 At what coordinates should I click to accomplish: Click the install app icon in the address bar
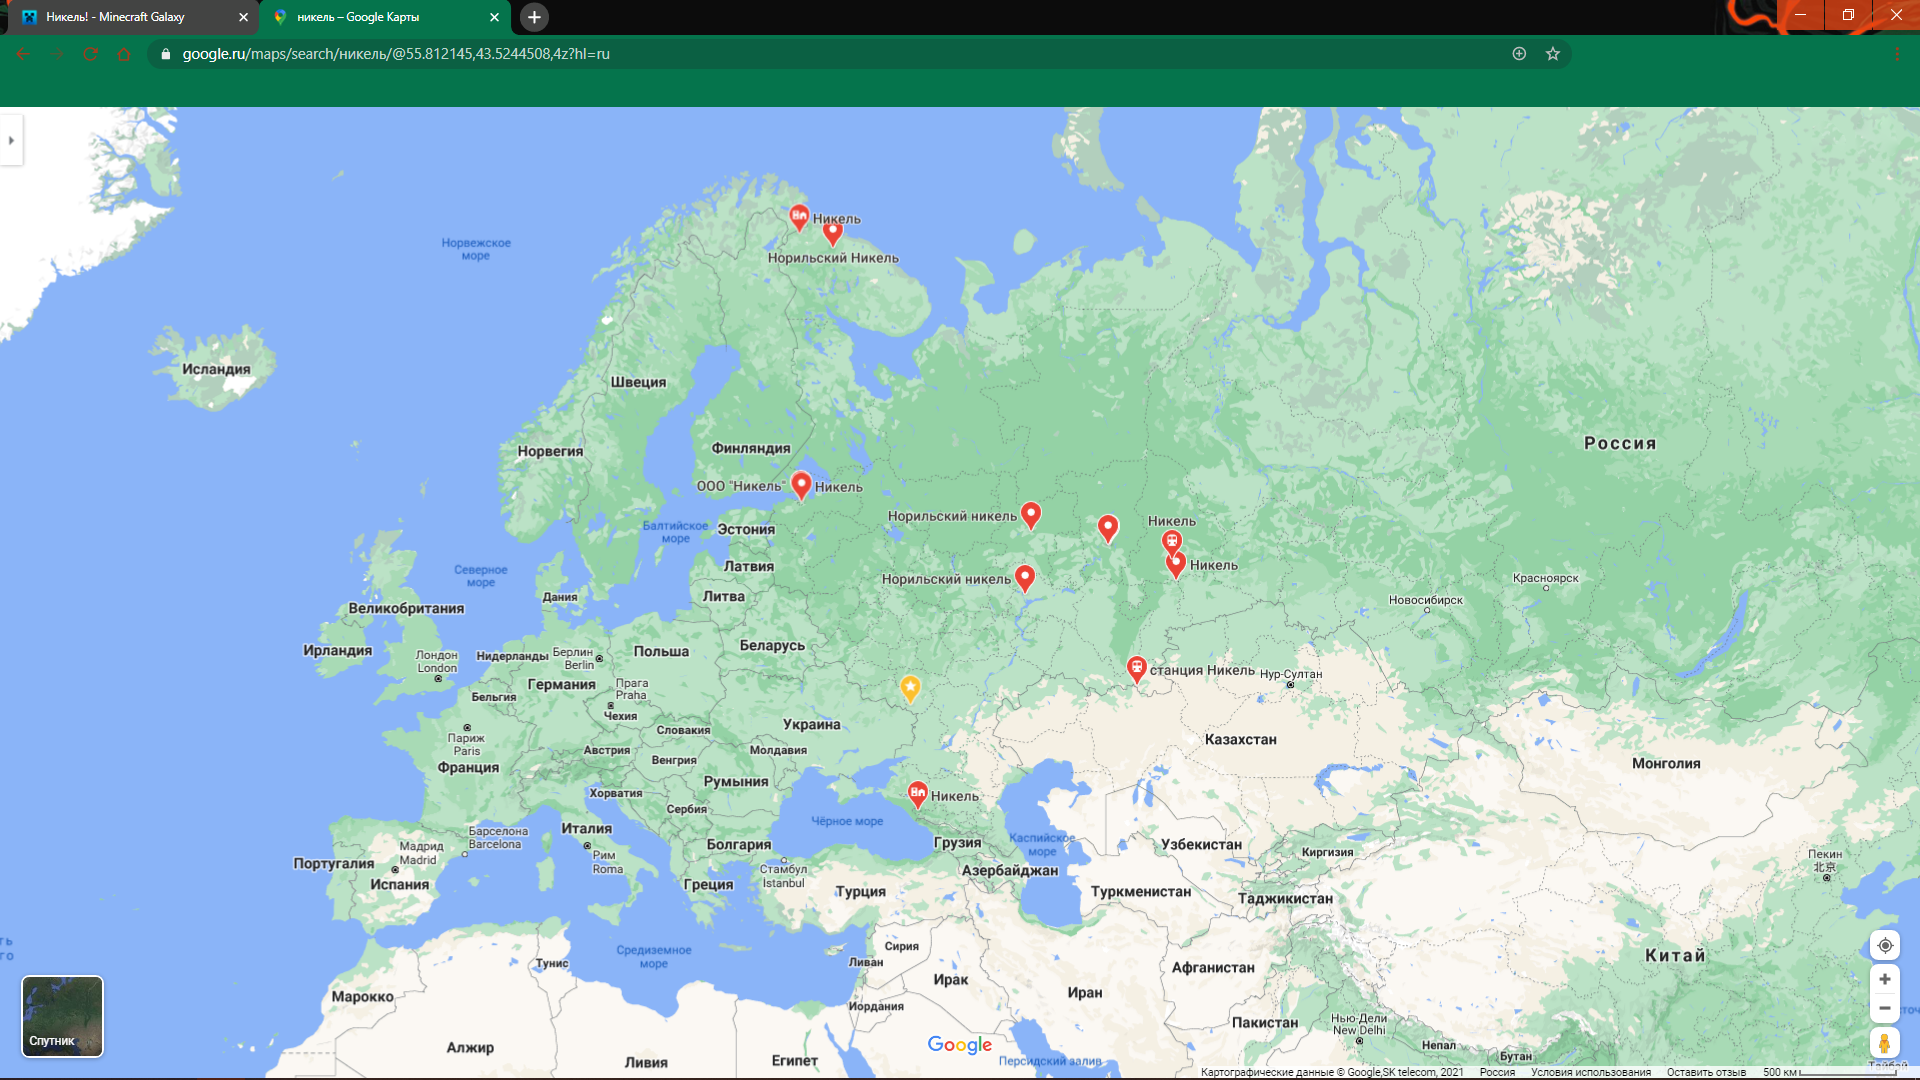click(1519, 54)
